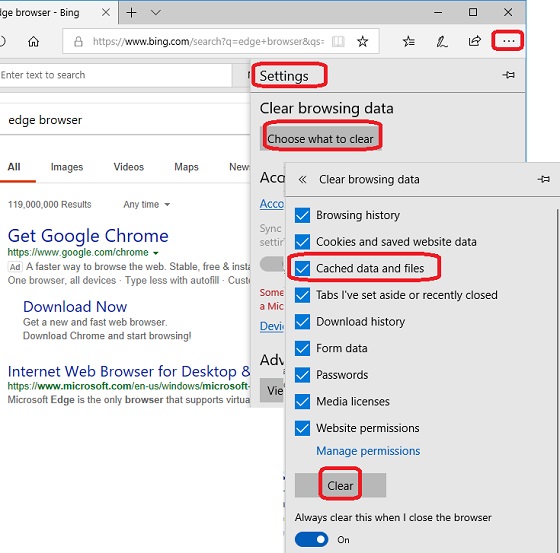Open the Settings and more ellipsis menu

tap(508, 41)
